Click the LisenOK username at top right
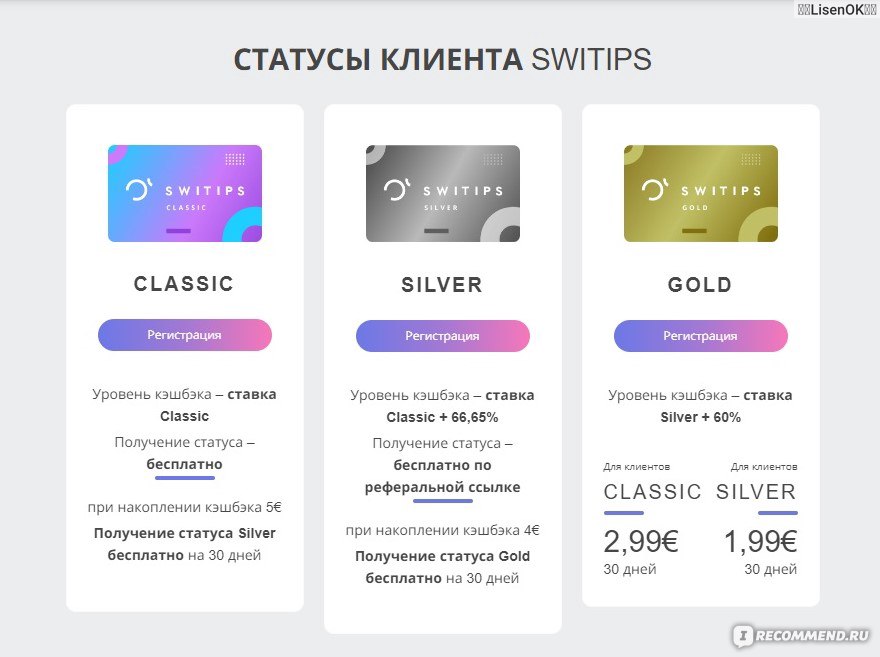The image size is (880, 657). [836, 9]
